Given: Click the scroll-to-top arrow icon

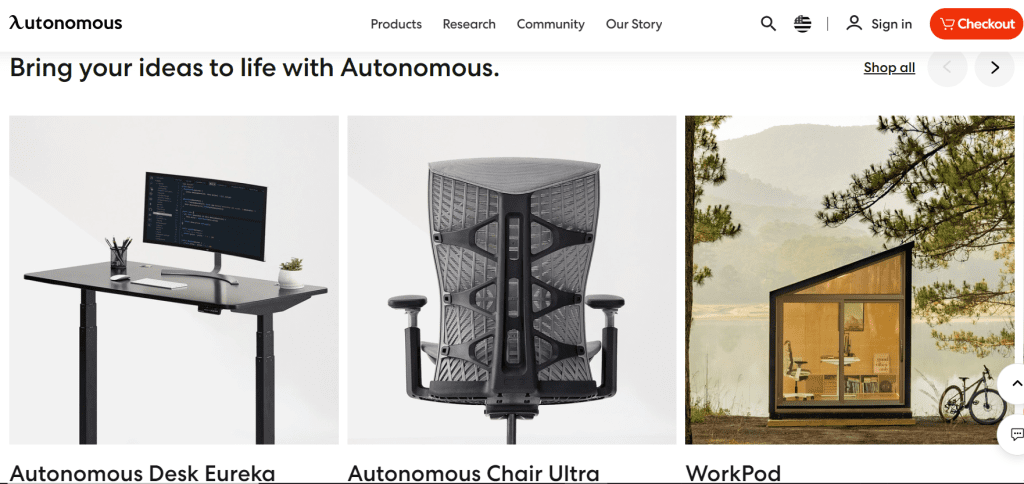Looking at the screenshot, I should (x=1016, y=383).
